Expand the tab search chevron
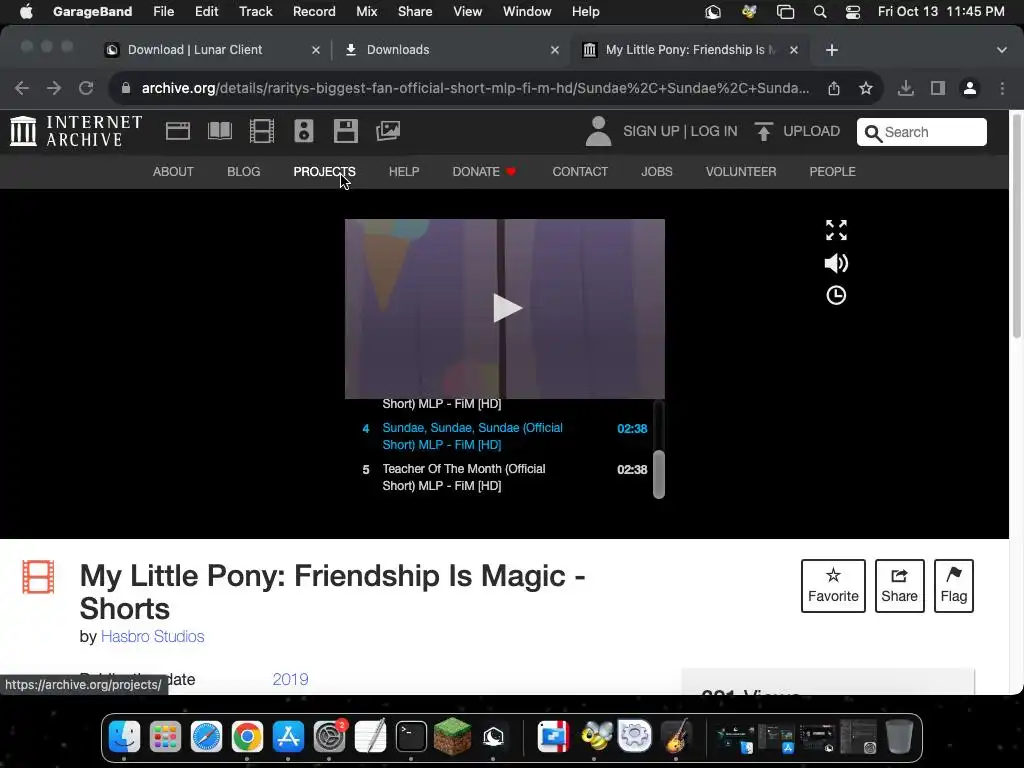This screenshot has height=768, width=1024. point(1002,50)
